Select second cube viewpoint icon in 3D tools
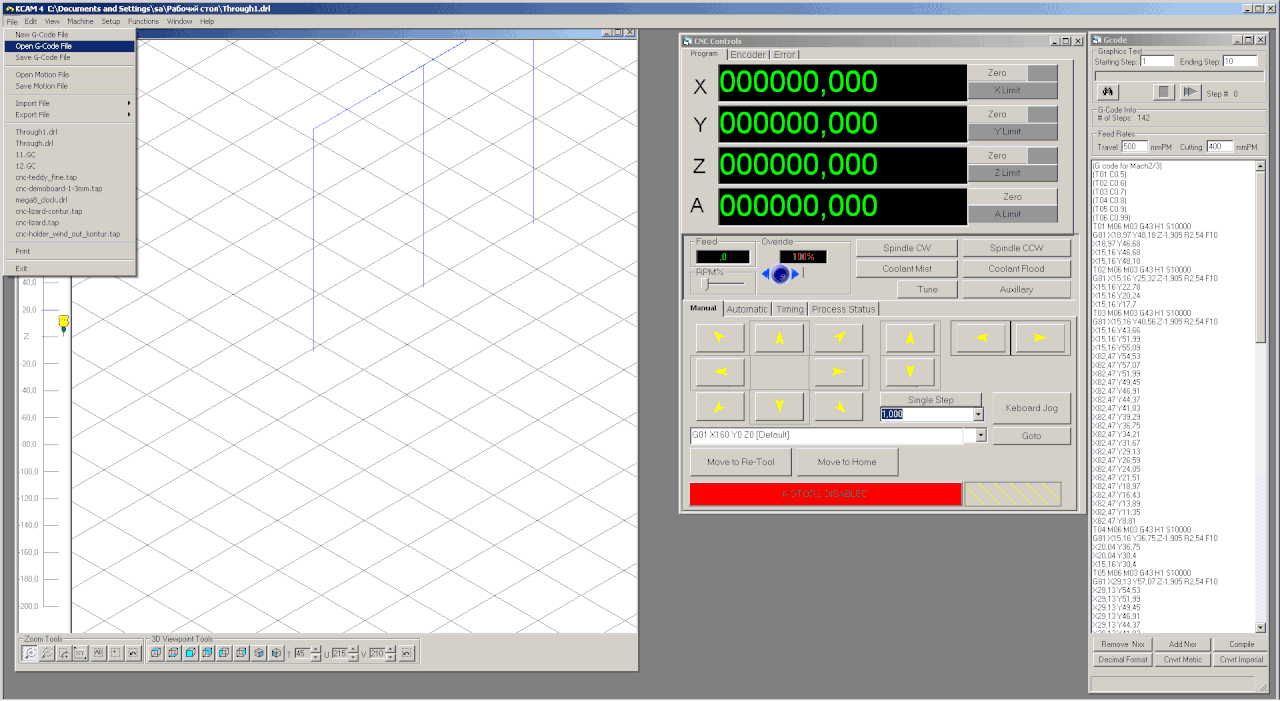 tap(173, 653)
